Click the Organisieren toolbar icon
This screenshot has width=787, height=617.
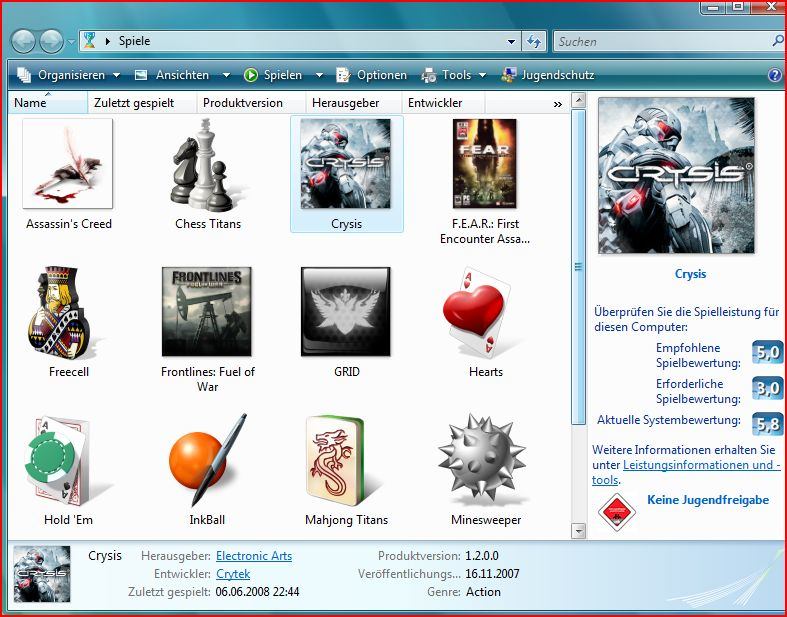[24, 75]
